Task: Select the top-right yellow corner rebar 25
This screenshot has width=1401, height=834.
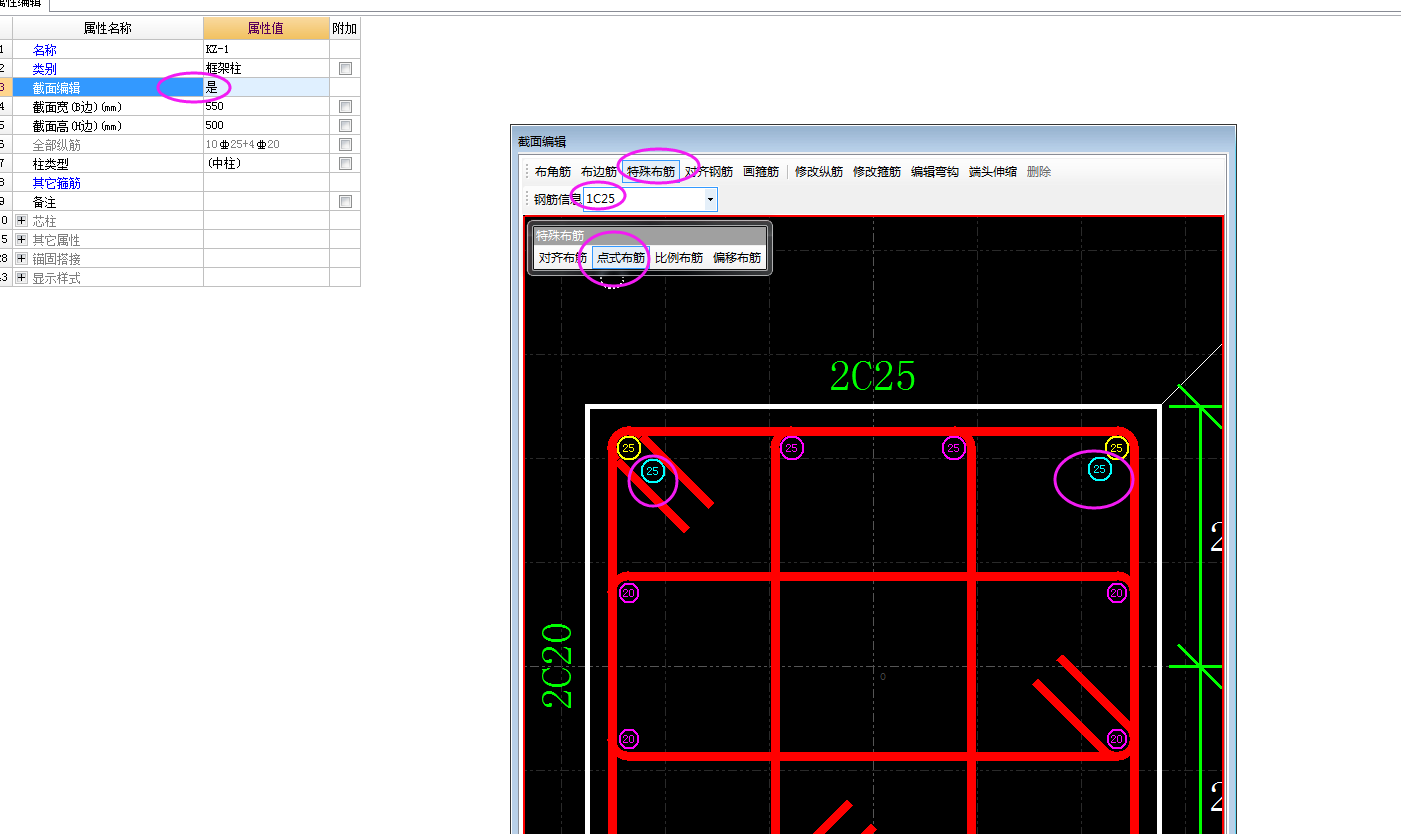Action: [x=1117, y=448]
